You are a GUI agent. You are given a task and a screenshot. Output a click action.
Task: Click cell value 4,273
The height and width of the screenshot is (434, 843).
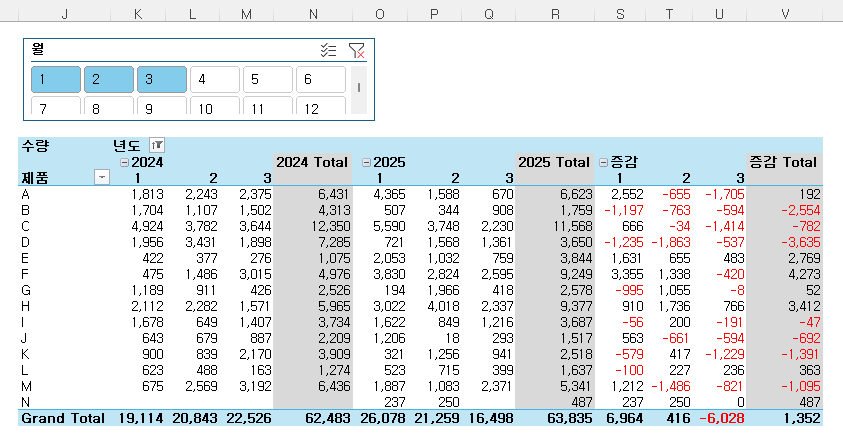click(805, 274)
